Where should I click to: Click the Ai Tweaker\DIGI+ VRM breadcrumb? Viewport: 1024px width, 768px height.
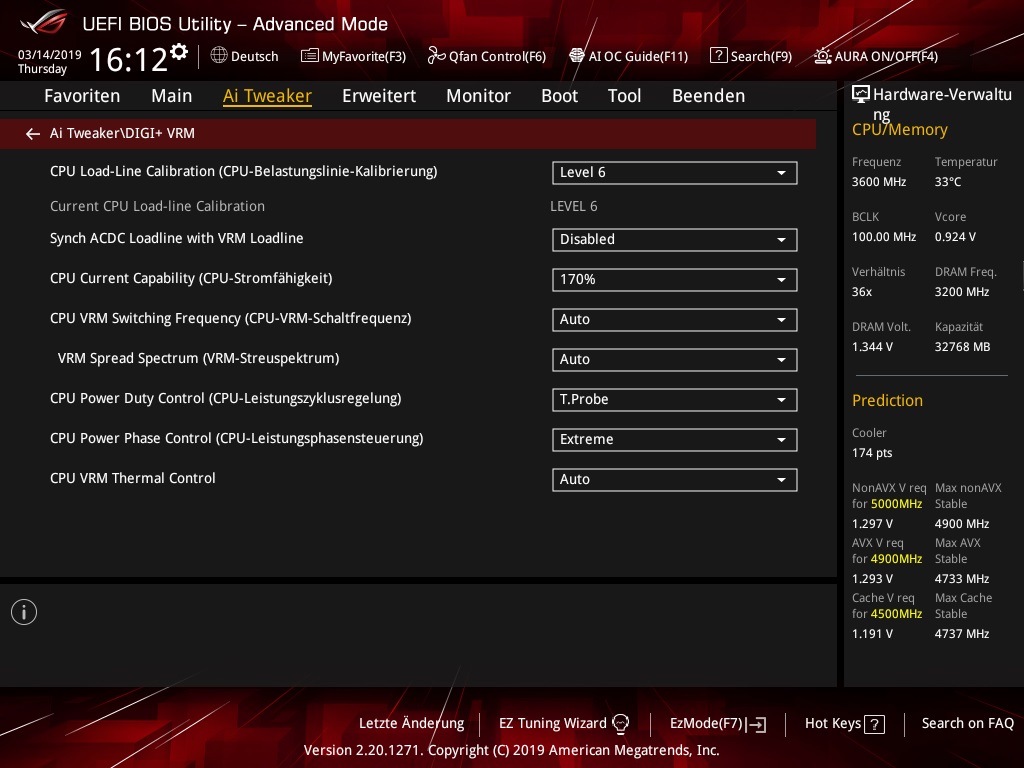122,133
